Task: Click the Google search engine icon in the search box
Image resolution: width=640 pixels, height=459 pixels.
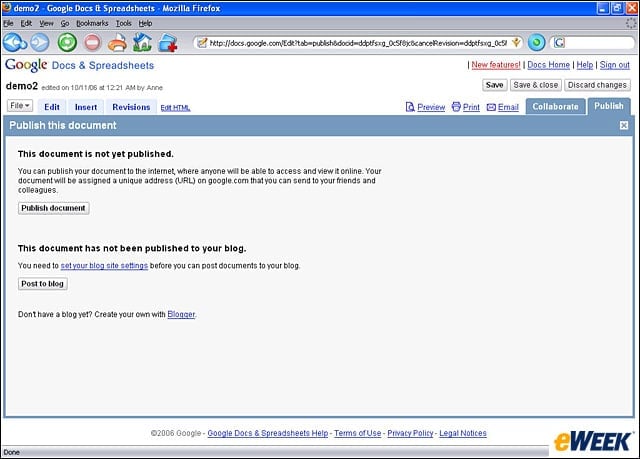Action: click(559, 42)
